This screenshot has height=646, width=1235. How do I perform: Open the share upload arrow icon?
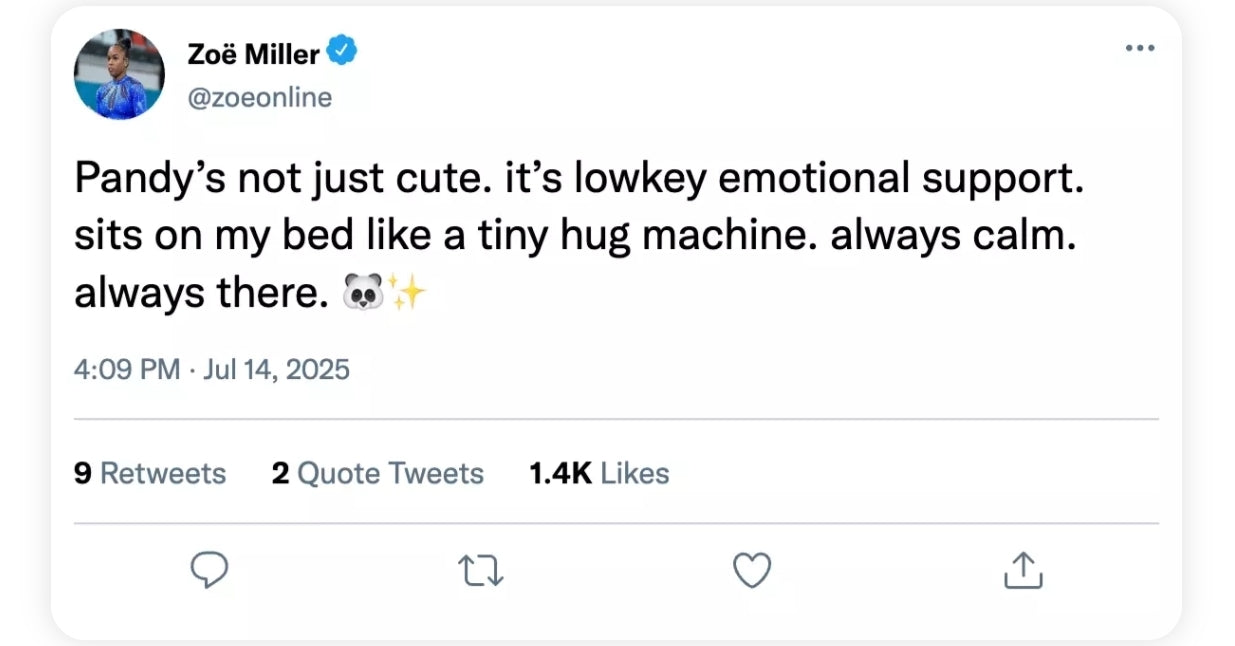(1022, 571)
